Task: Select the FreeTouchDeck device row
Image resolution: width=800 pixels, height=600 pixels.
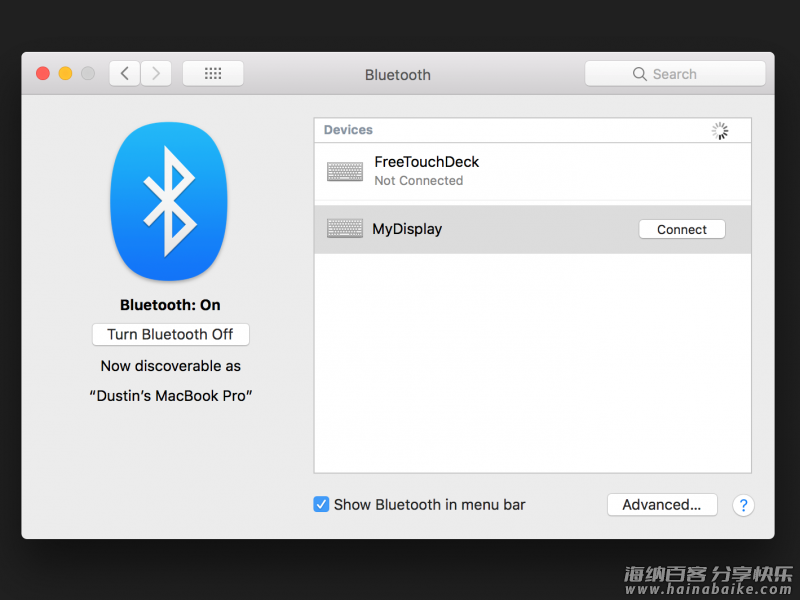Action: (x=533, y=171)
